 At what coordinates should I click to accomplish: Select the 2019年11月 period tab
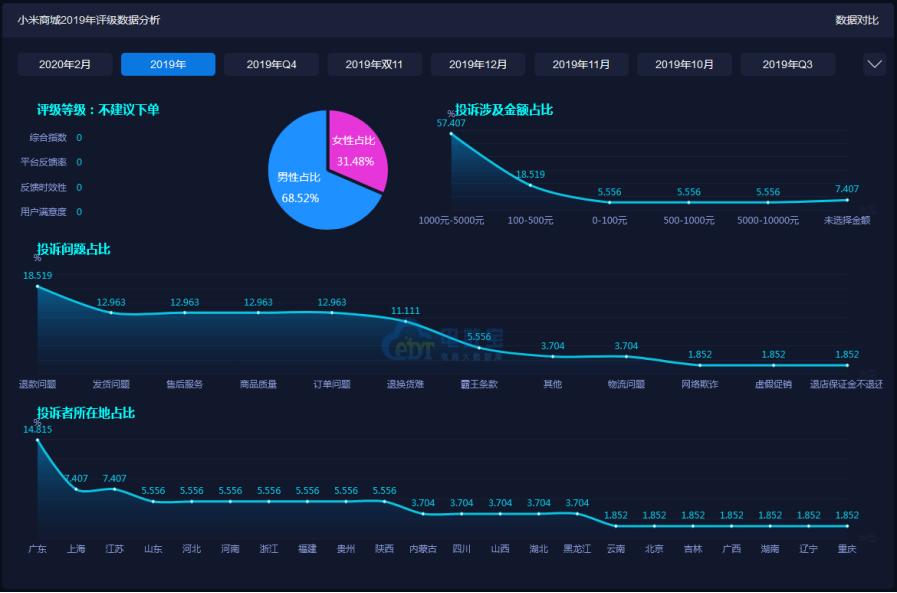pyautogui.click(x=581, y=63)
